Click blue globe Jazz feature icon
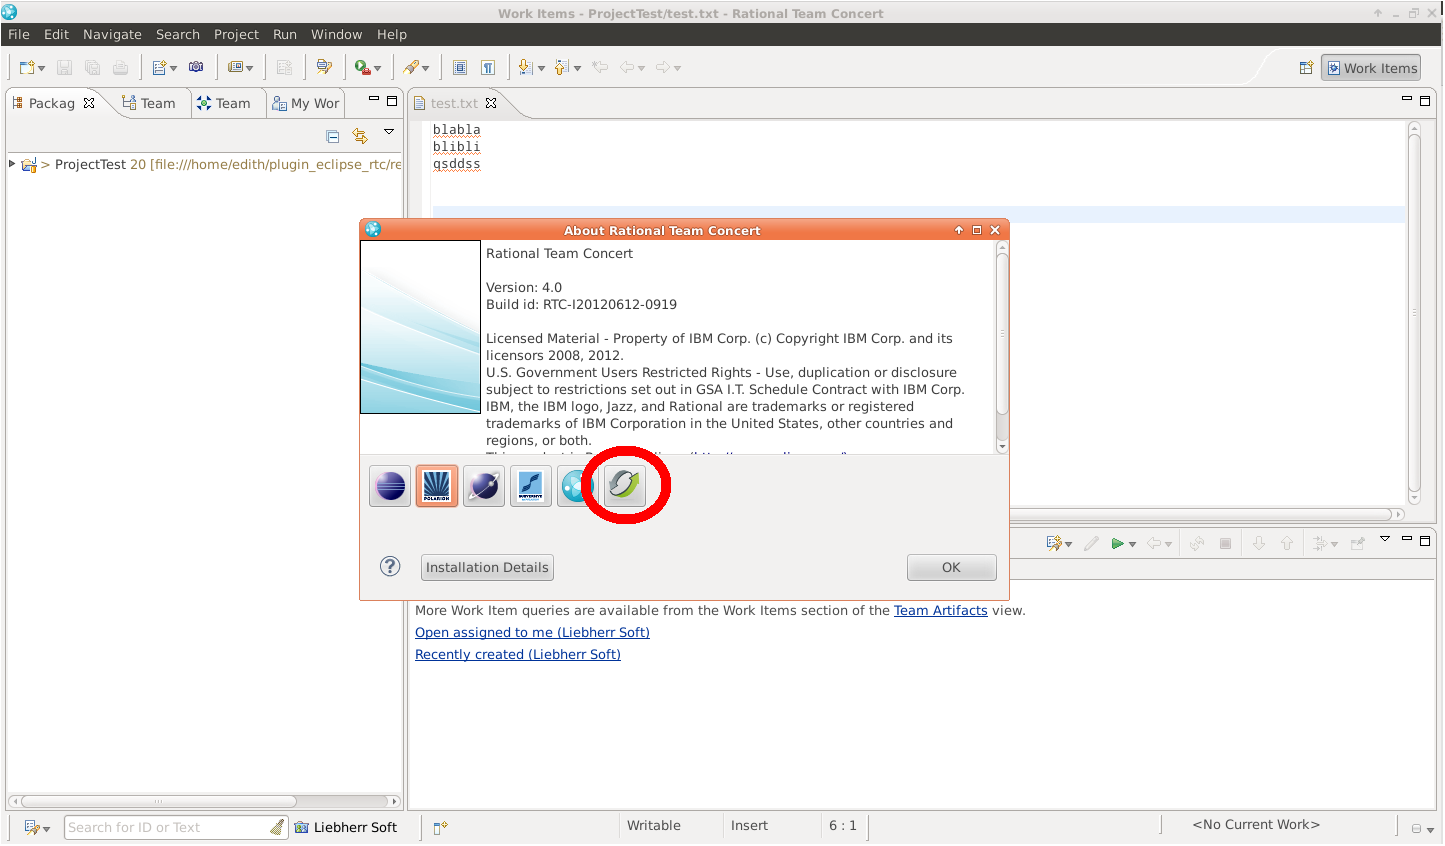Viewport: 1445px width, 846px height. pyautogui.click(x=578, y=487)
